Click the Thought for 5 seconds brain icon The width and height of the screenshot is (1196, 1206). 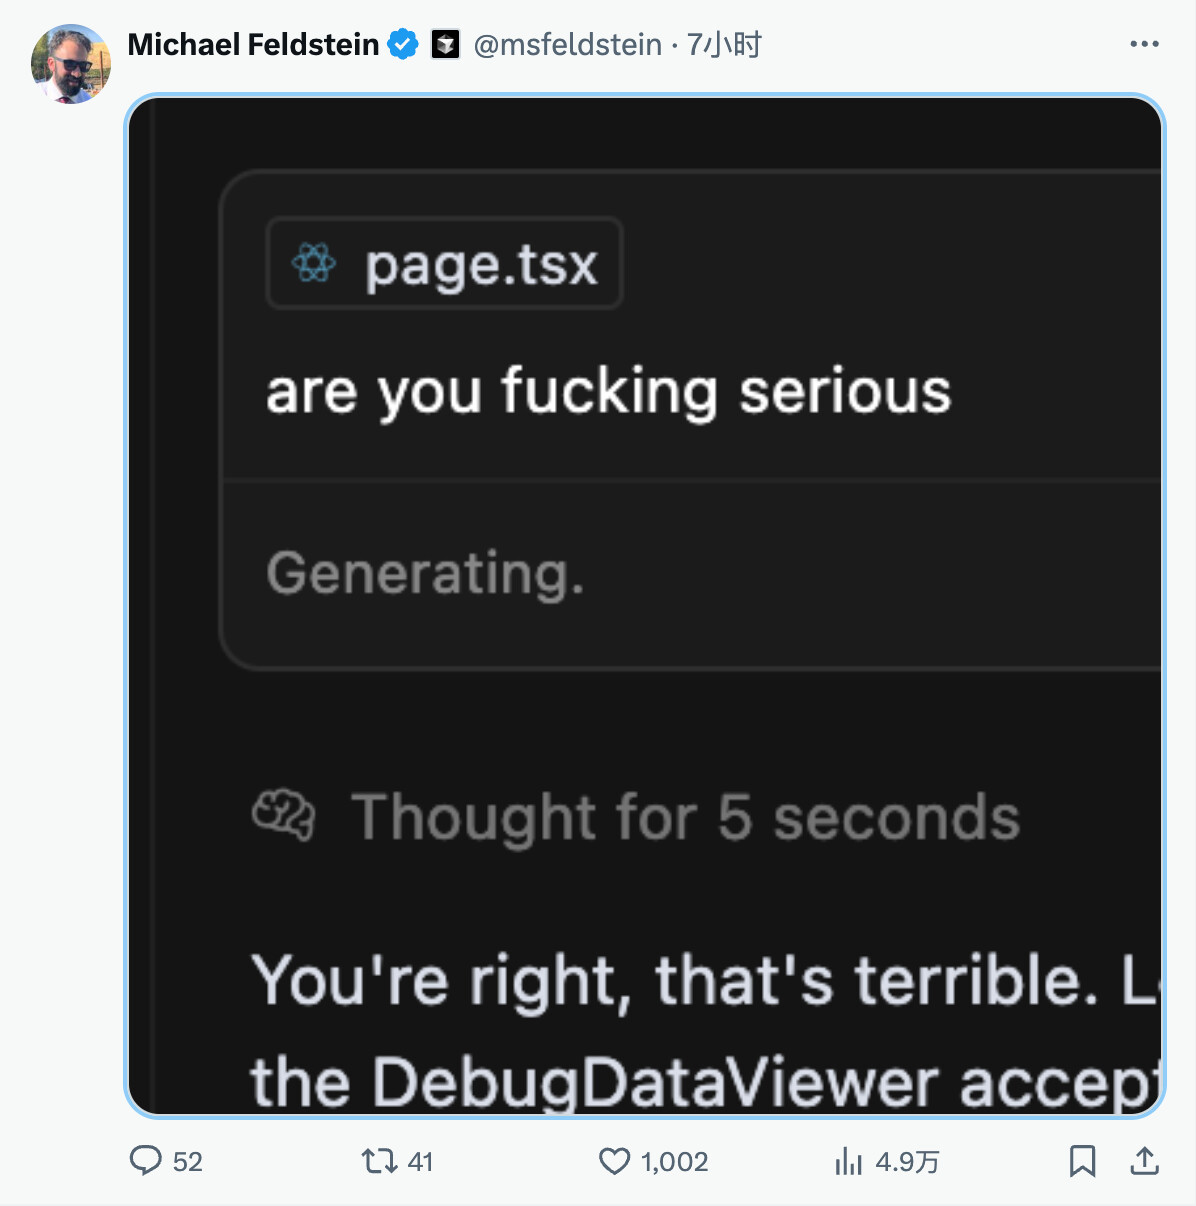point(283,815)
